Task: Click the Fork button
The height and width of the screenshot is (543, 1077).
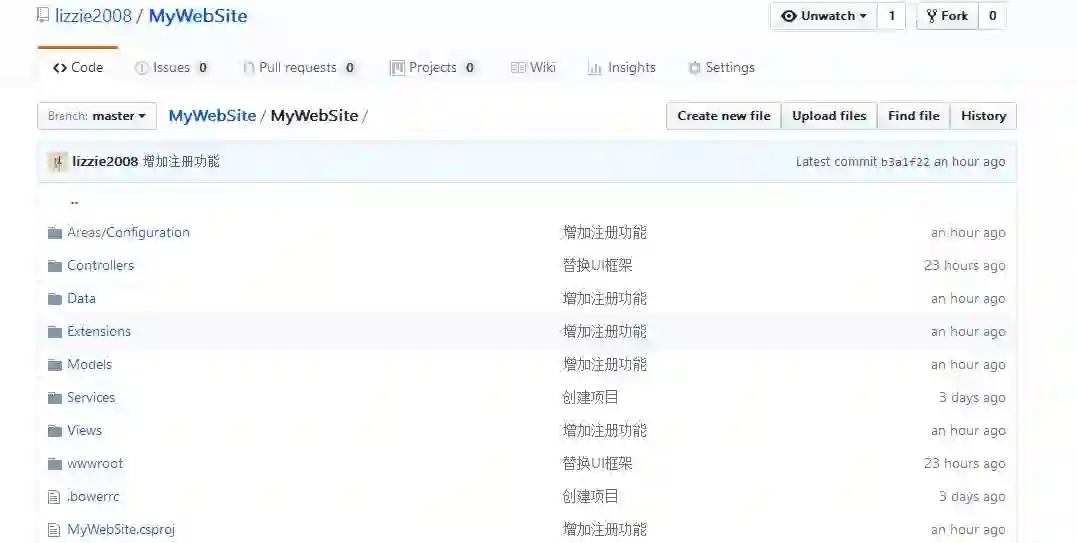Action: coord(947,16)
